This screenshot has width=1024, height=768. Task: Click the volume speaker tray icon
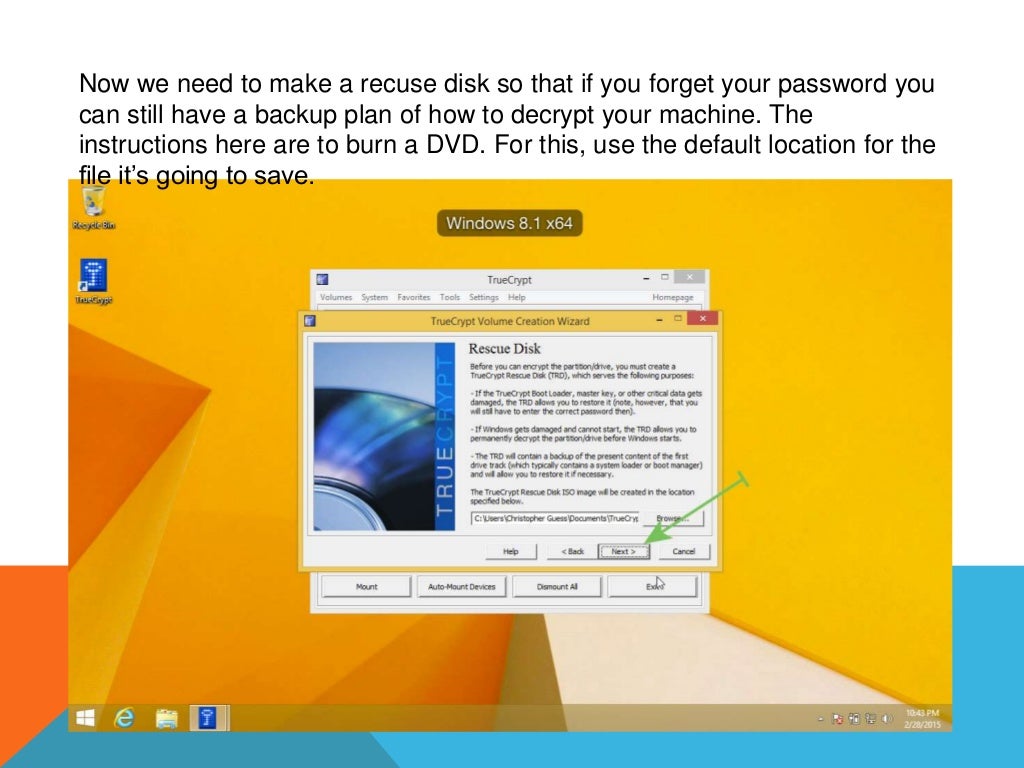point(886,719)
